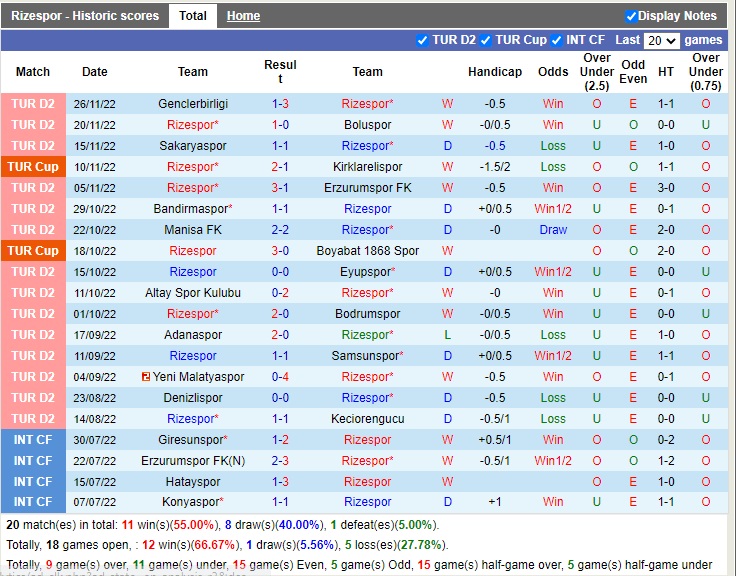Image resolution: width=736 pixels, height=576 pixels.
Task: Open the 2-3 result for Erzurumspor FK(N)
Action: (x=280, y=461)
